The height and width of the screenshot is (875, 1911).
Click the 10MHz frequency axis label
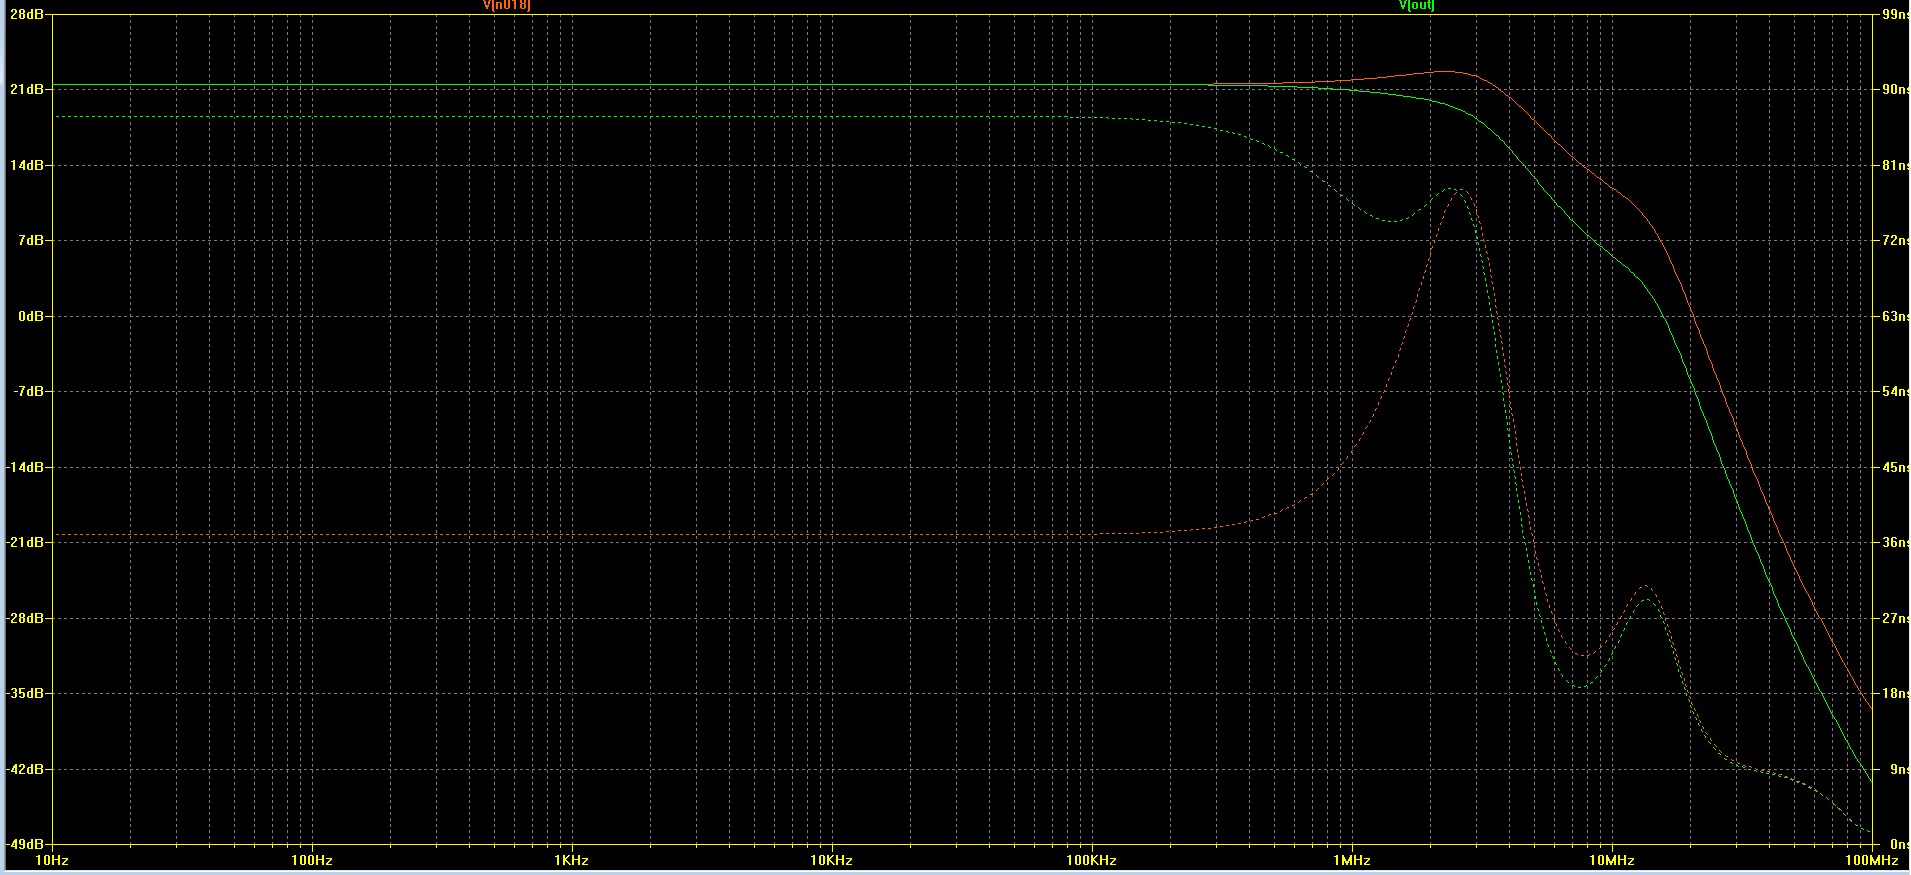[1612, 860]
